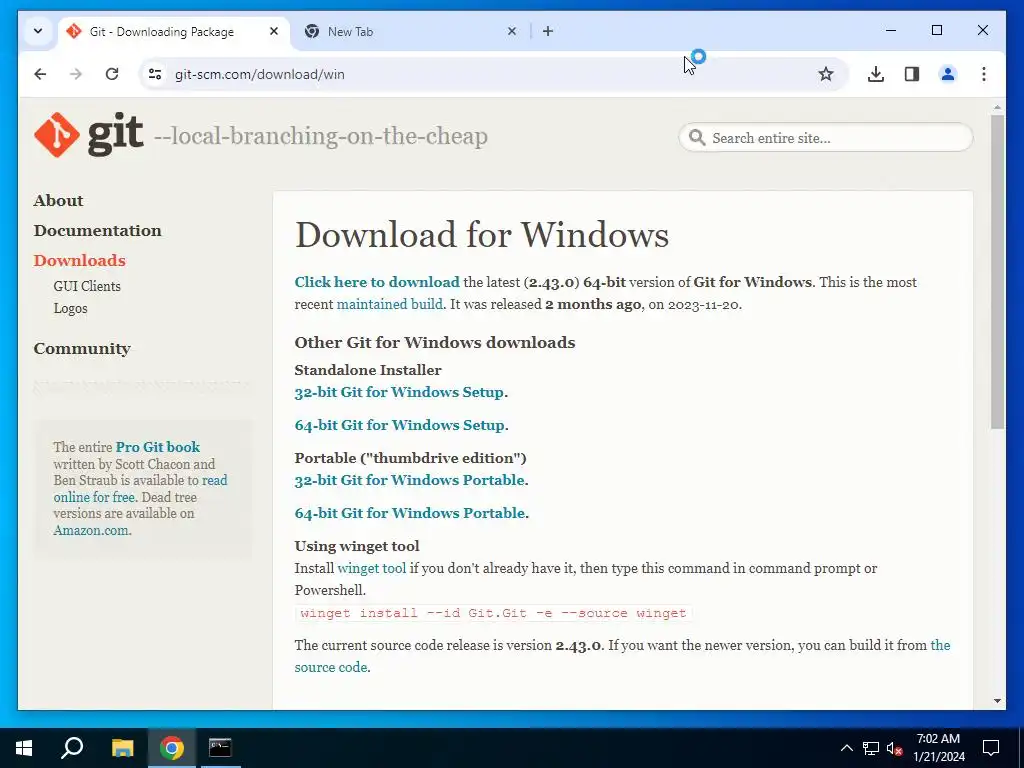Open the Downloads section
Screen dimensions: 1024x768
[x=80, y=260]
